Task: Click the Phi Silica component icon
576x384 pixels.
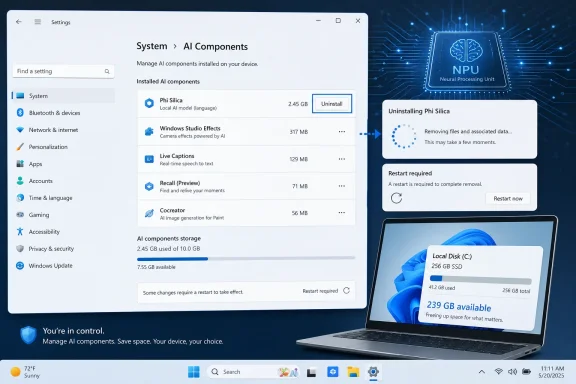Action: click(x=149, y=103)
